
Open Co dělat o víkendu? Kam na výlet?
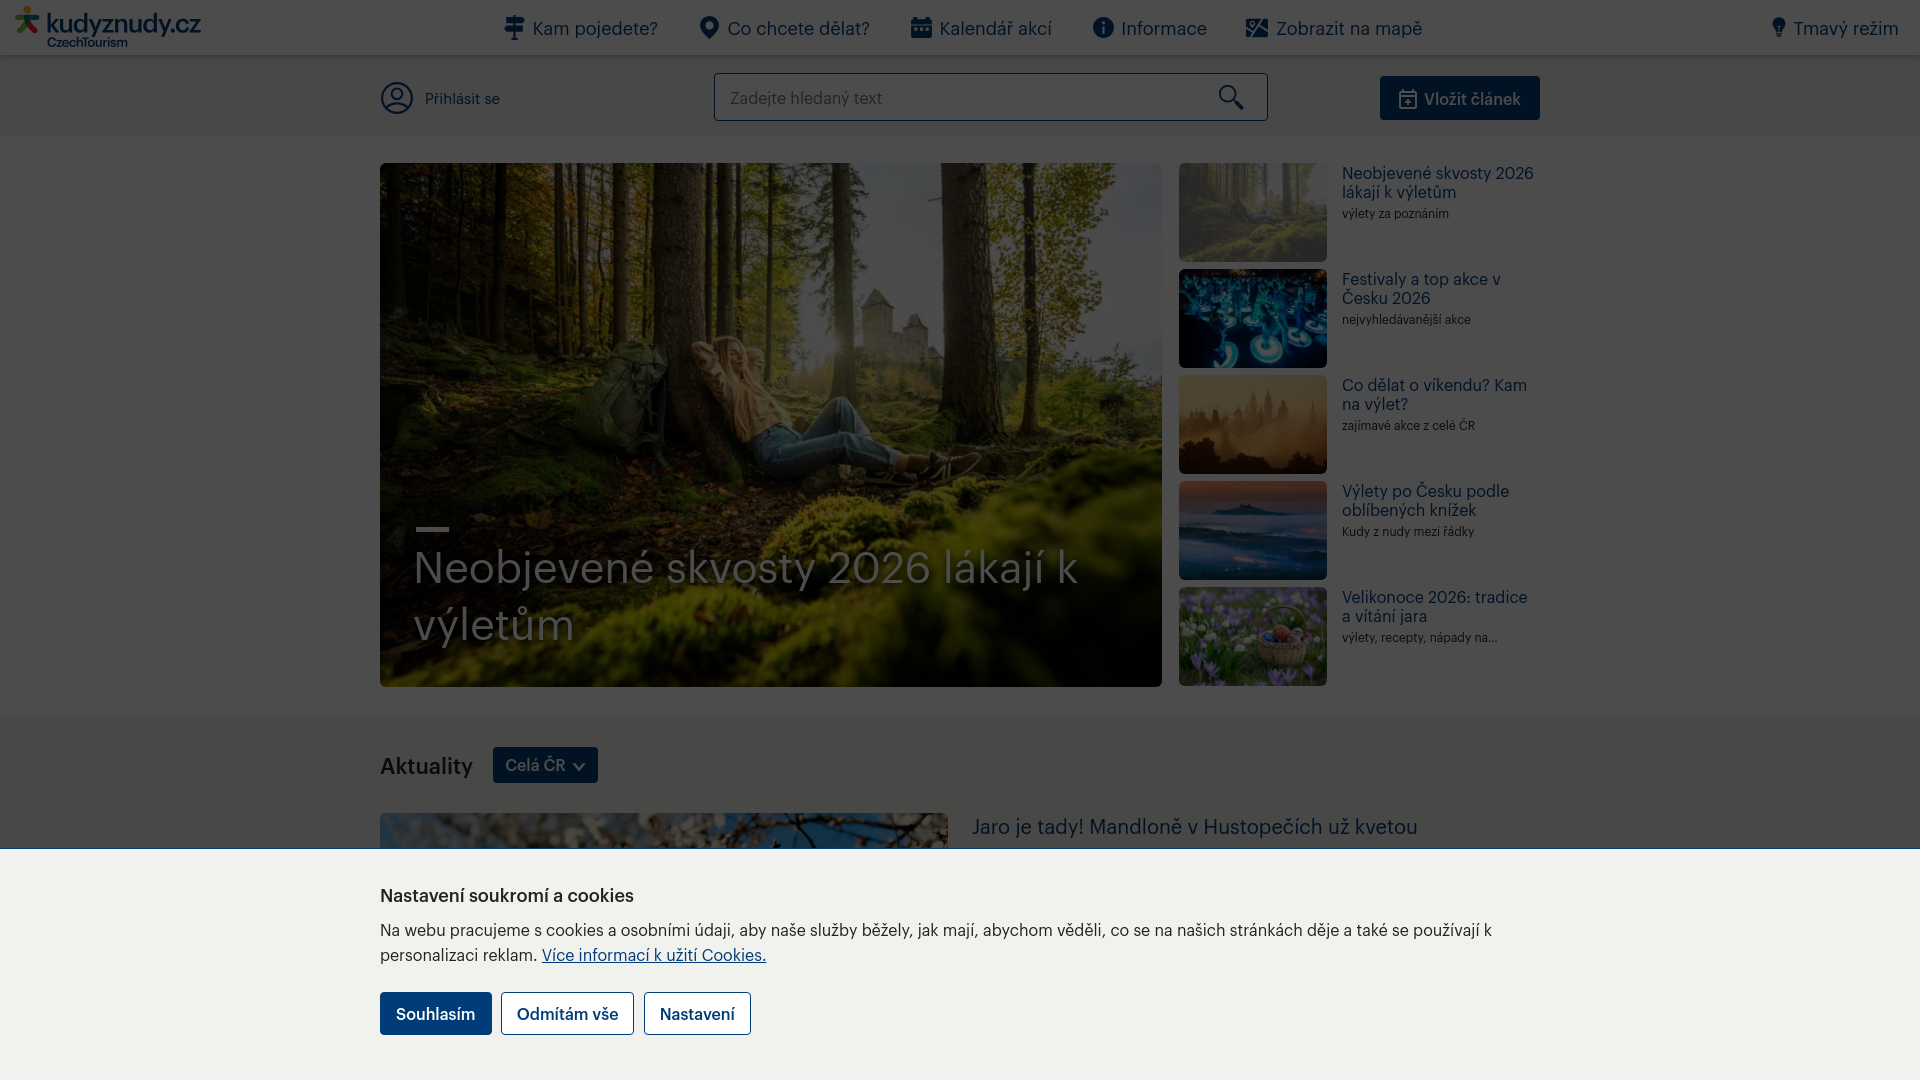click(1434, 394)
